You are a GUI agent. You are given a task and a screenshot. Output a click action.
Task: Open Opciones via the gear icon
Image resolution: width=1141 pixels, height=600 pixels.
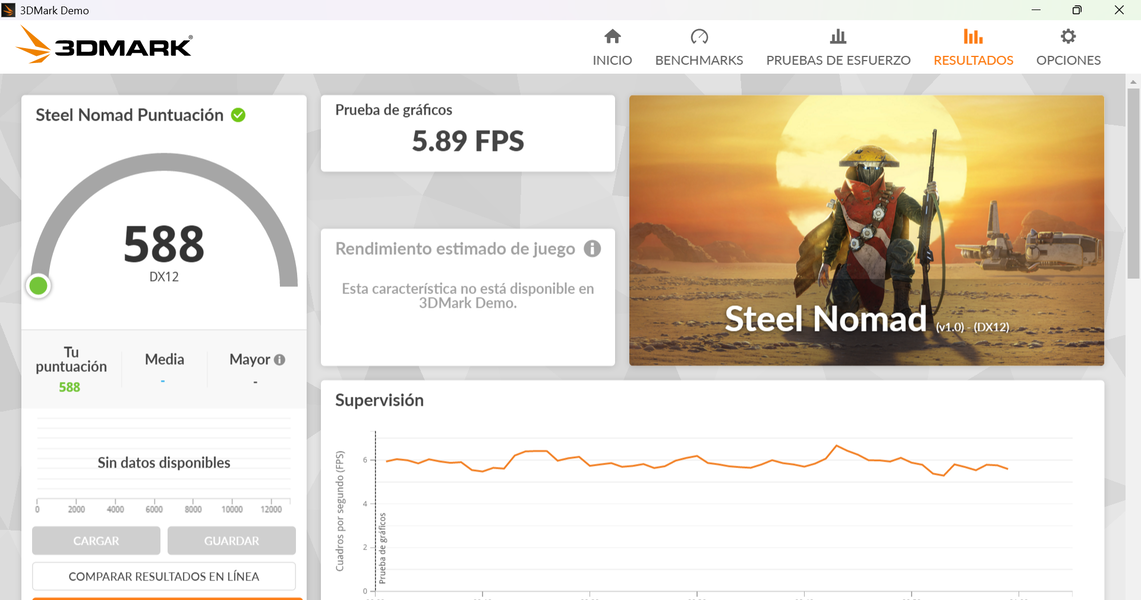pyautogui.click(x=1068, y=37)
